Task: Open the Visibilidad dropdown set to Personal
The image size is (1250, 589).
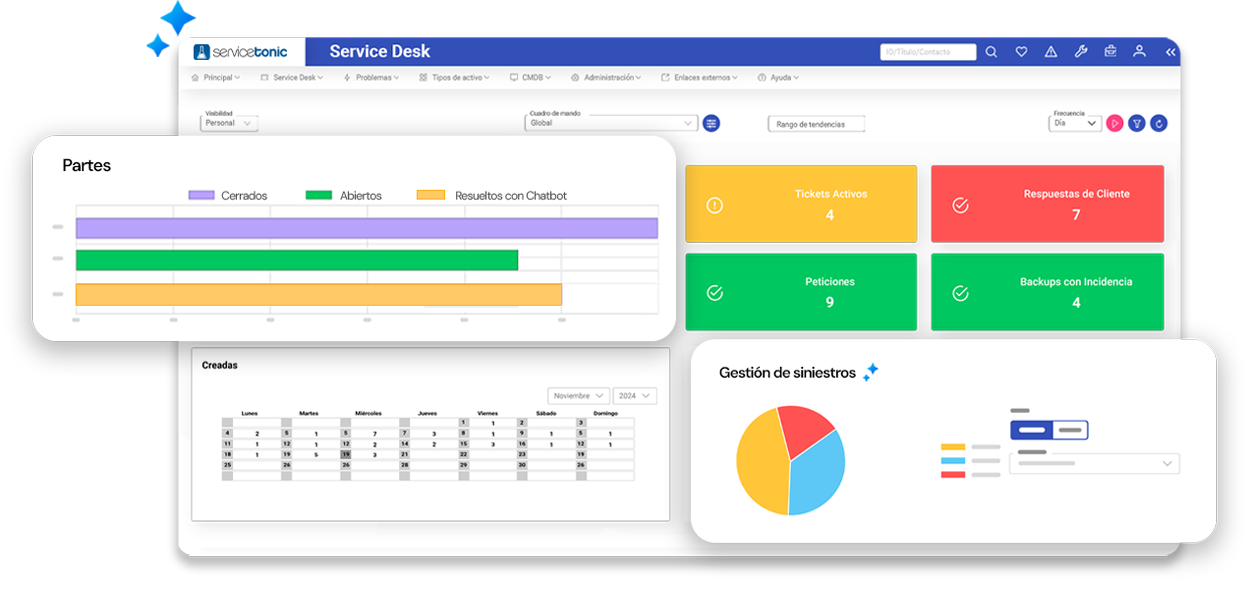Action: 229,123
